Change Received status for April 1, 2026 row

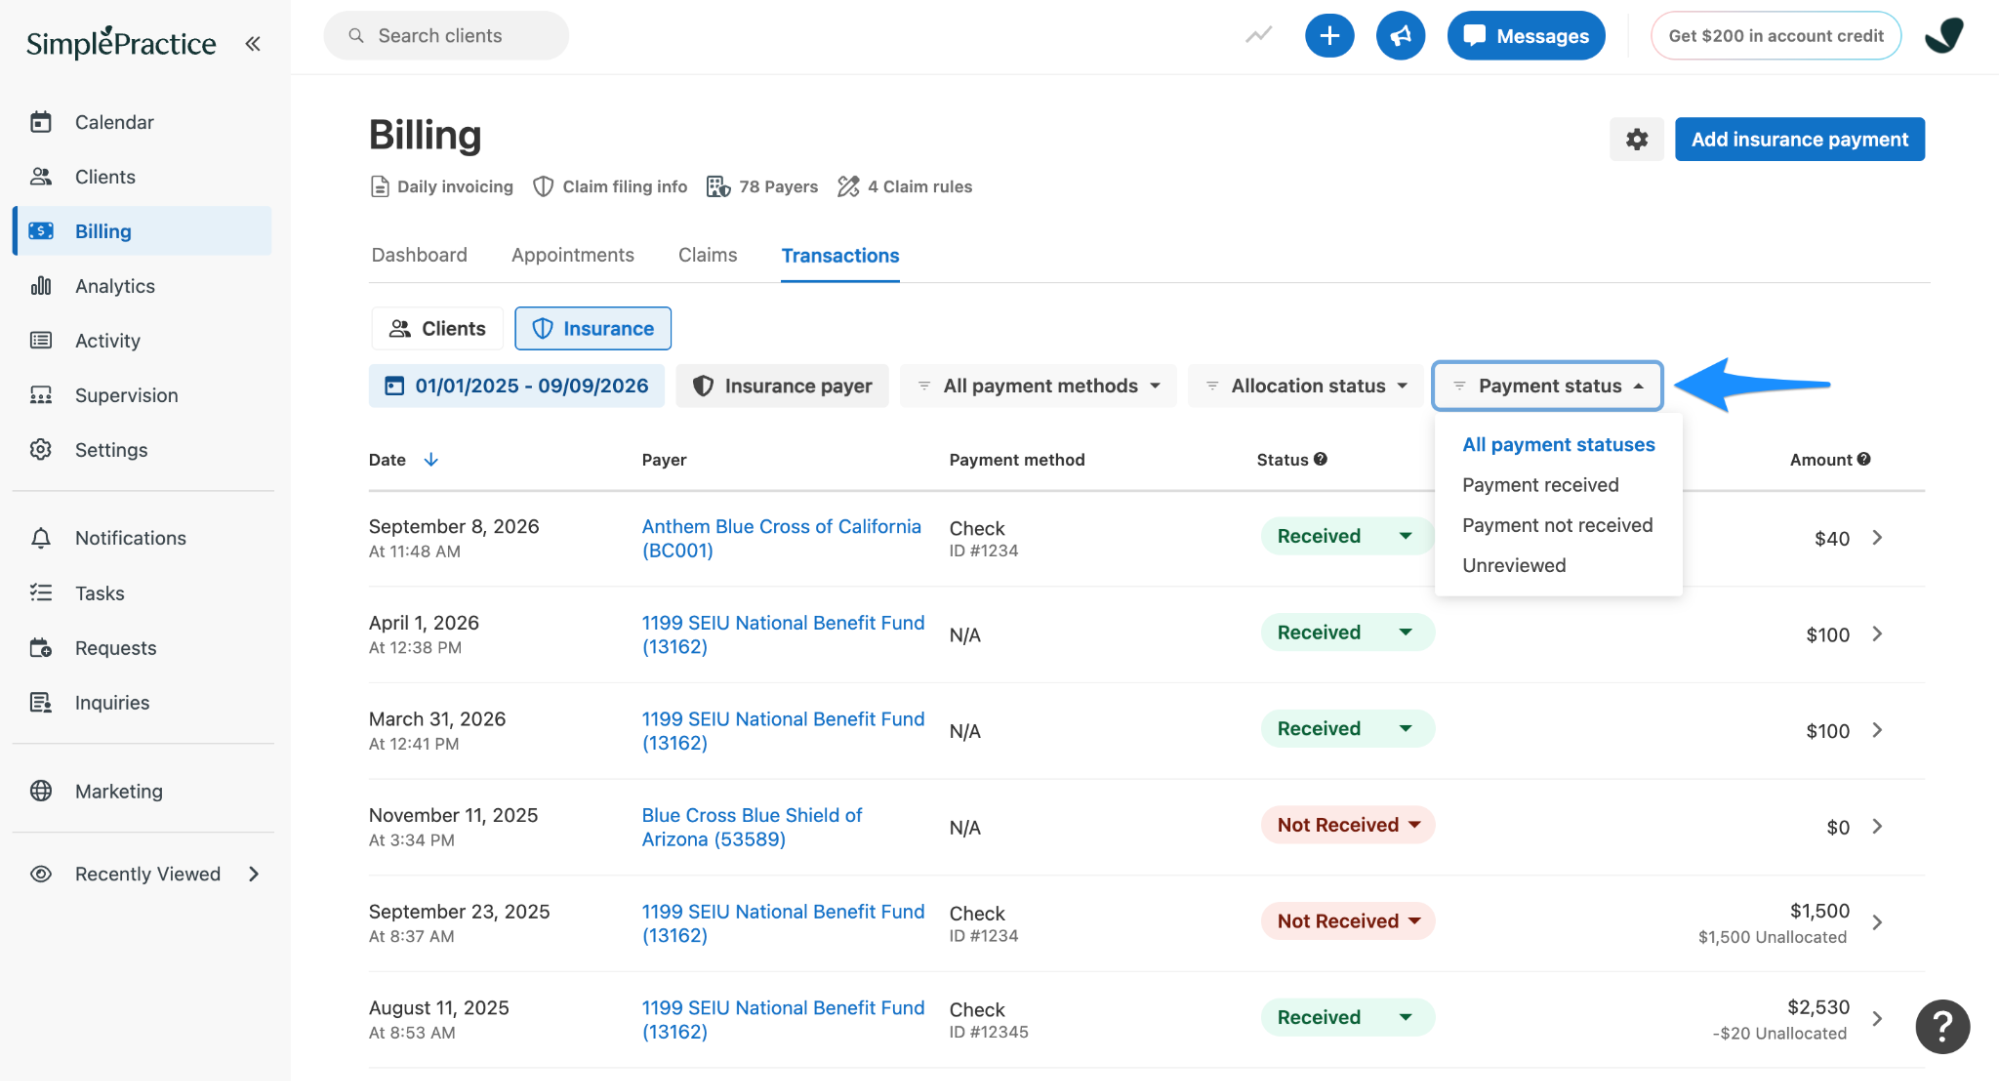click(x=1347, y=632)
